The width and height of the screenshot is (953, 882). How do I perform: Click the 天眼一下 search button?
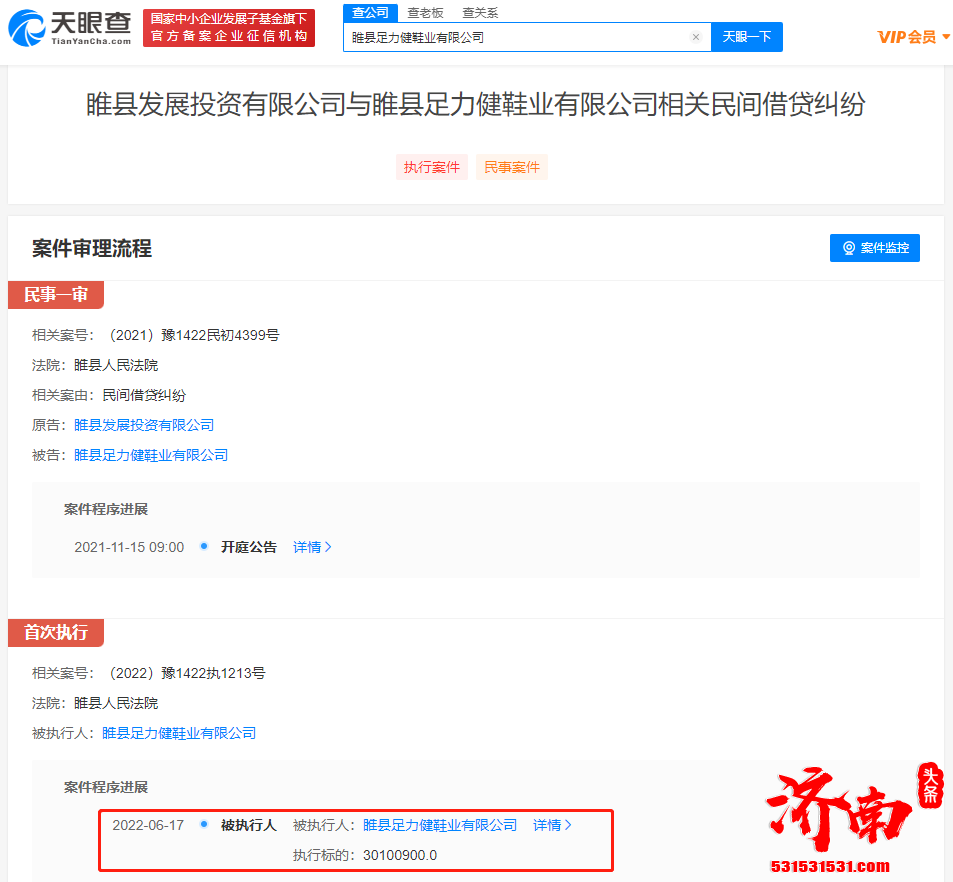click(x=746, y=36)
